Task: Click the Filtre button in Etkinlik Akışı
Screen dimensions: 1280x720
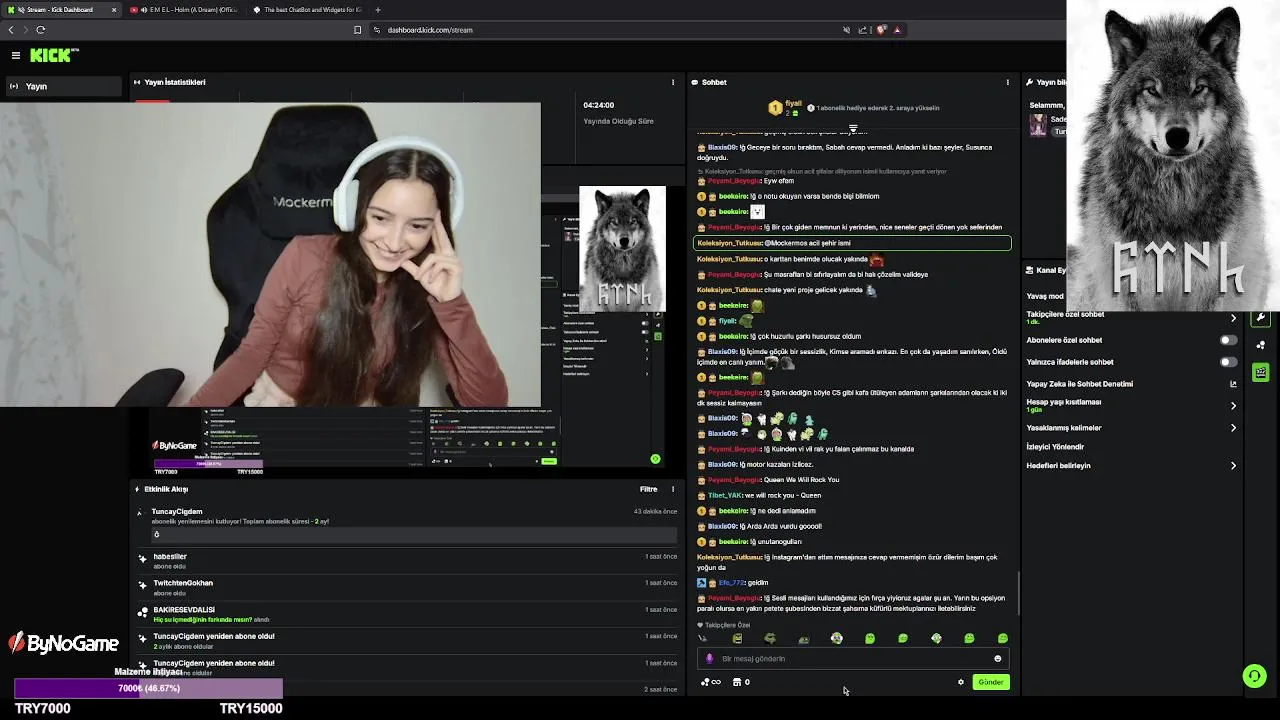Action: coord(648,489)
